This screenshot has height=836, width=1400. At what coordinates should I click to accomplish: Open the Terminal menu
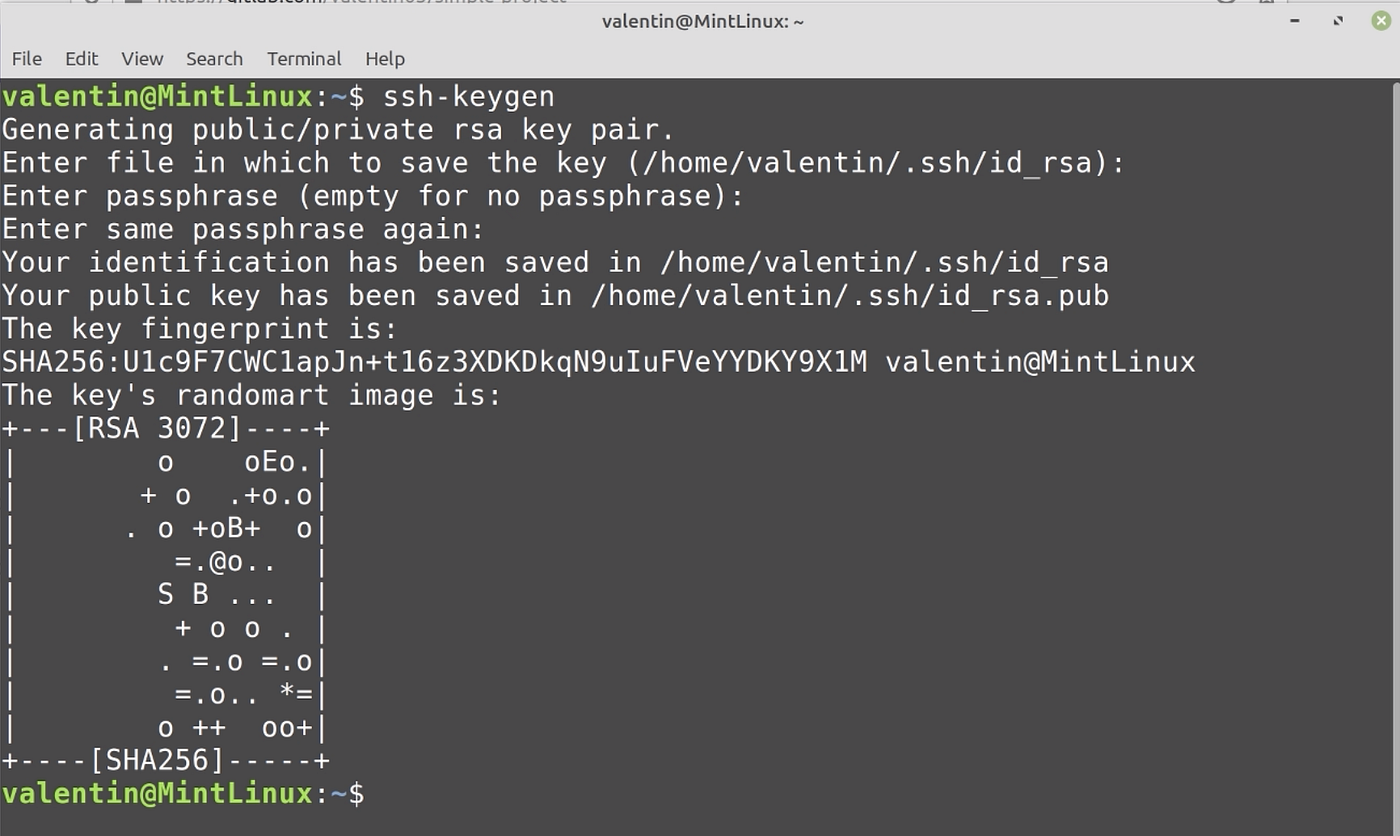tap(303, 59)
